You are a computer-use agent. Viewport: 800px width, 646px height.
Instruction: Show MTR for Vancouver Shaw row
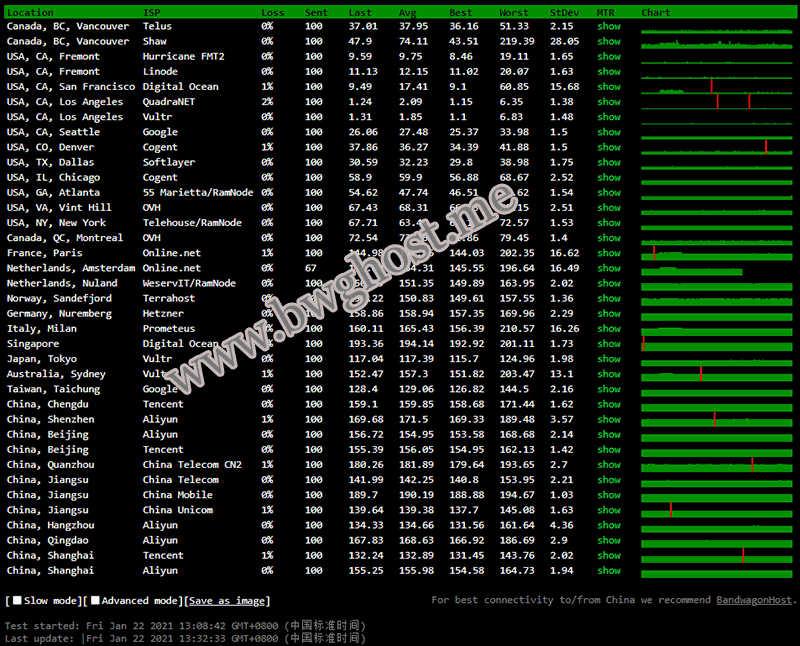click(609, 41)
